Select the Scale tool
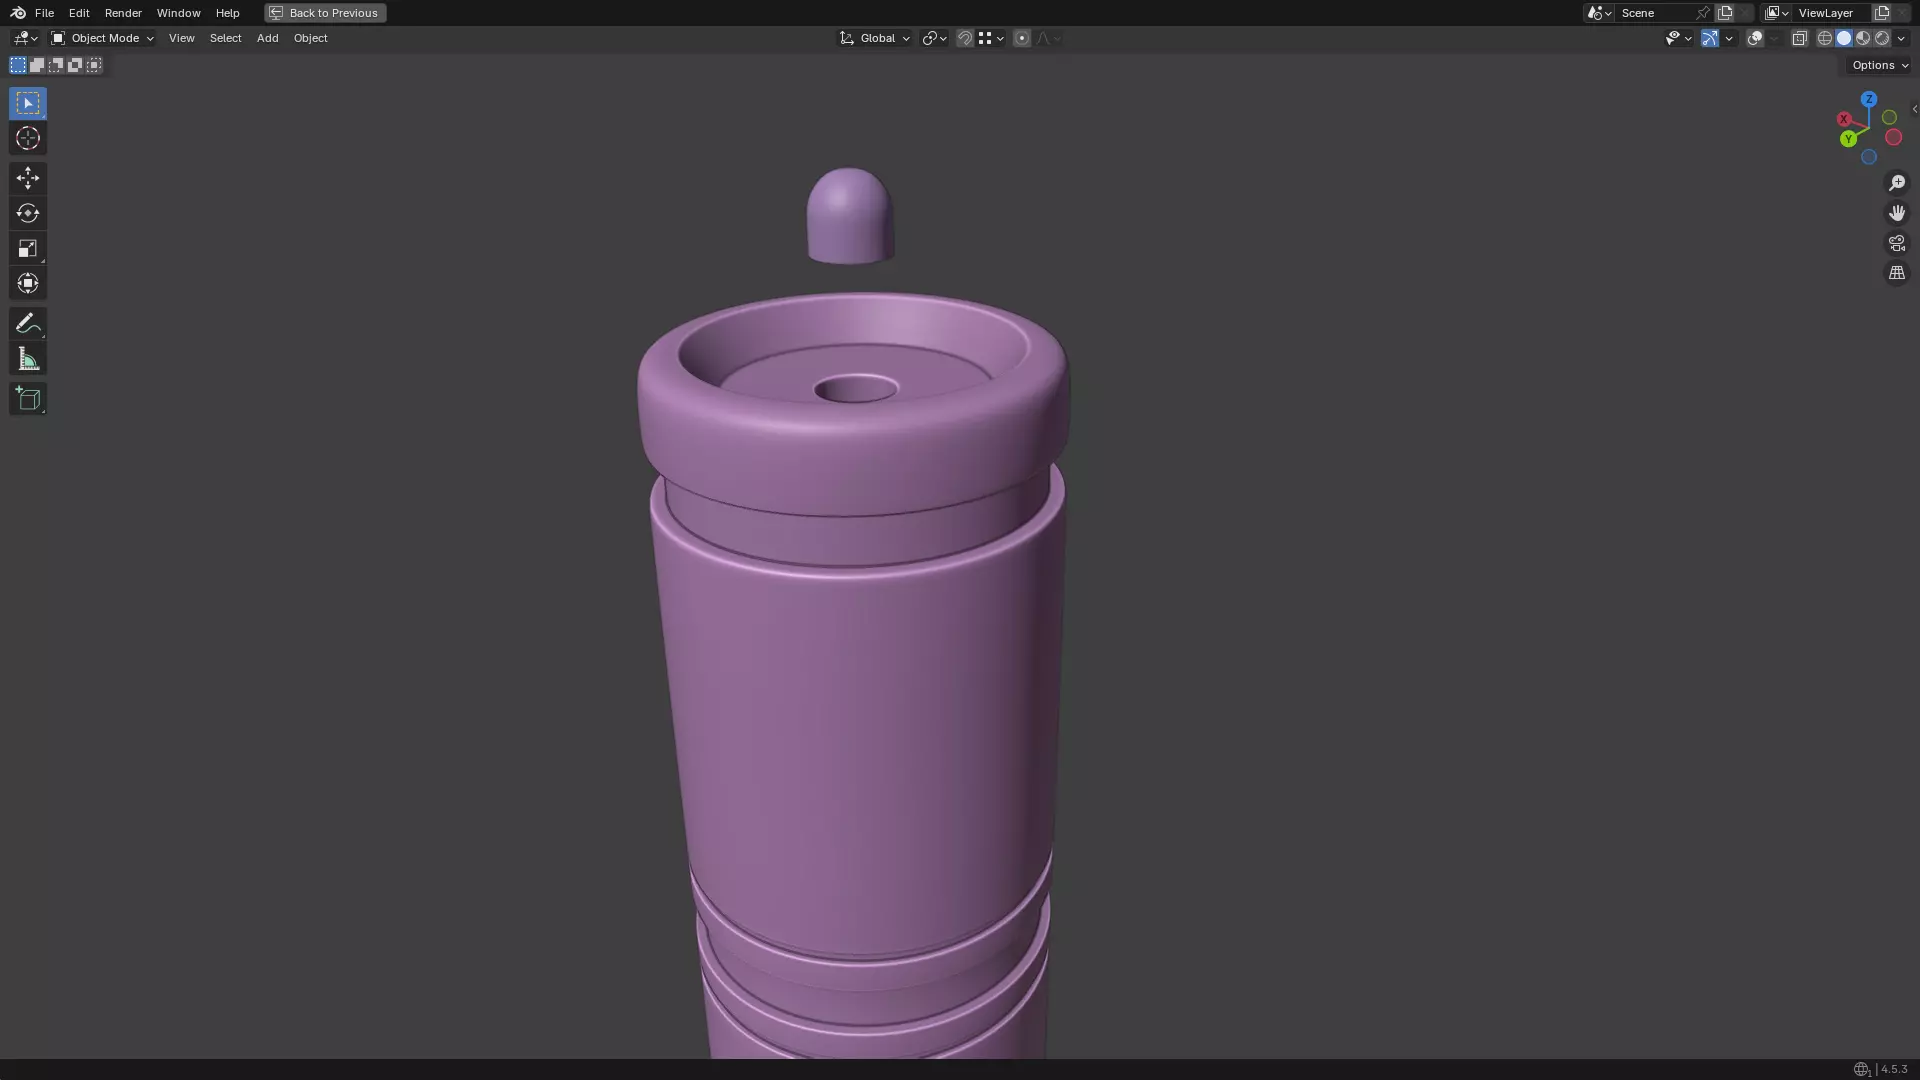1920x1080 pixels. point(28,248)
